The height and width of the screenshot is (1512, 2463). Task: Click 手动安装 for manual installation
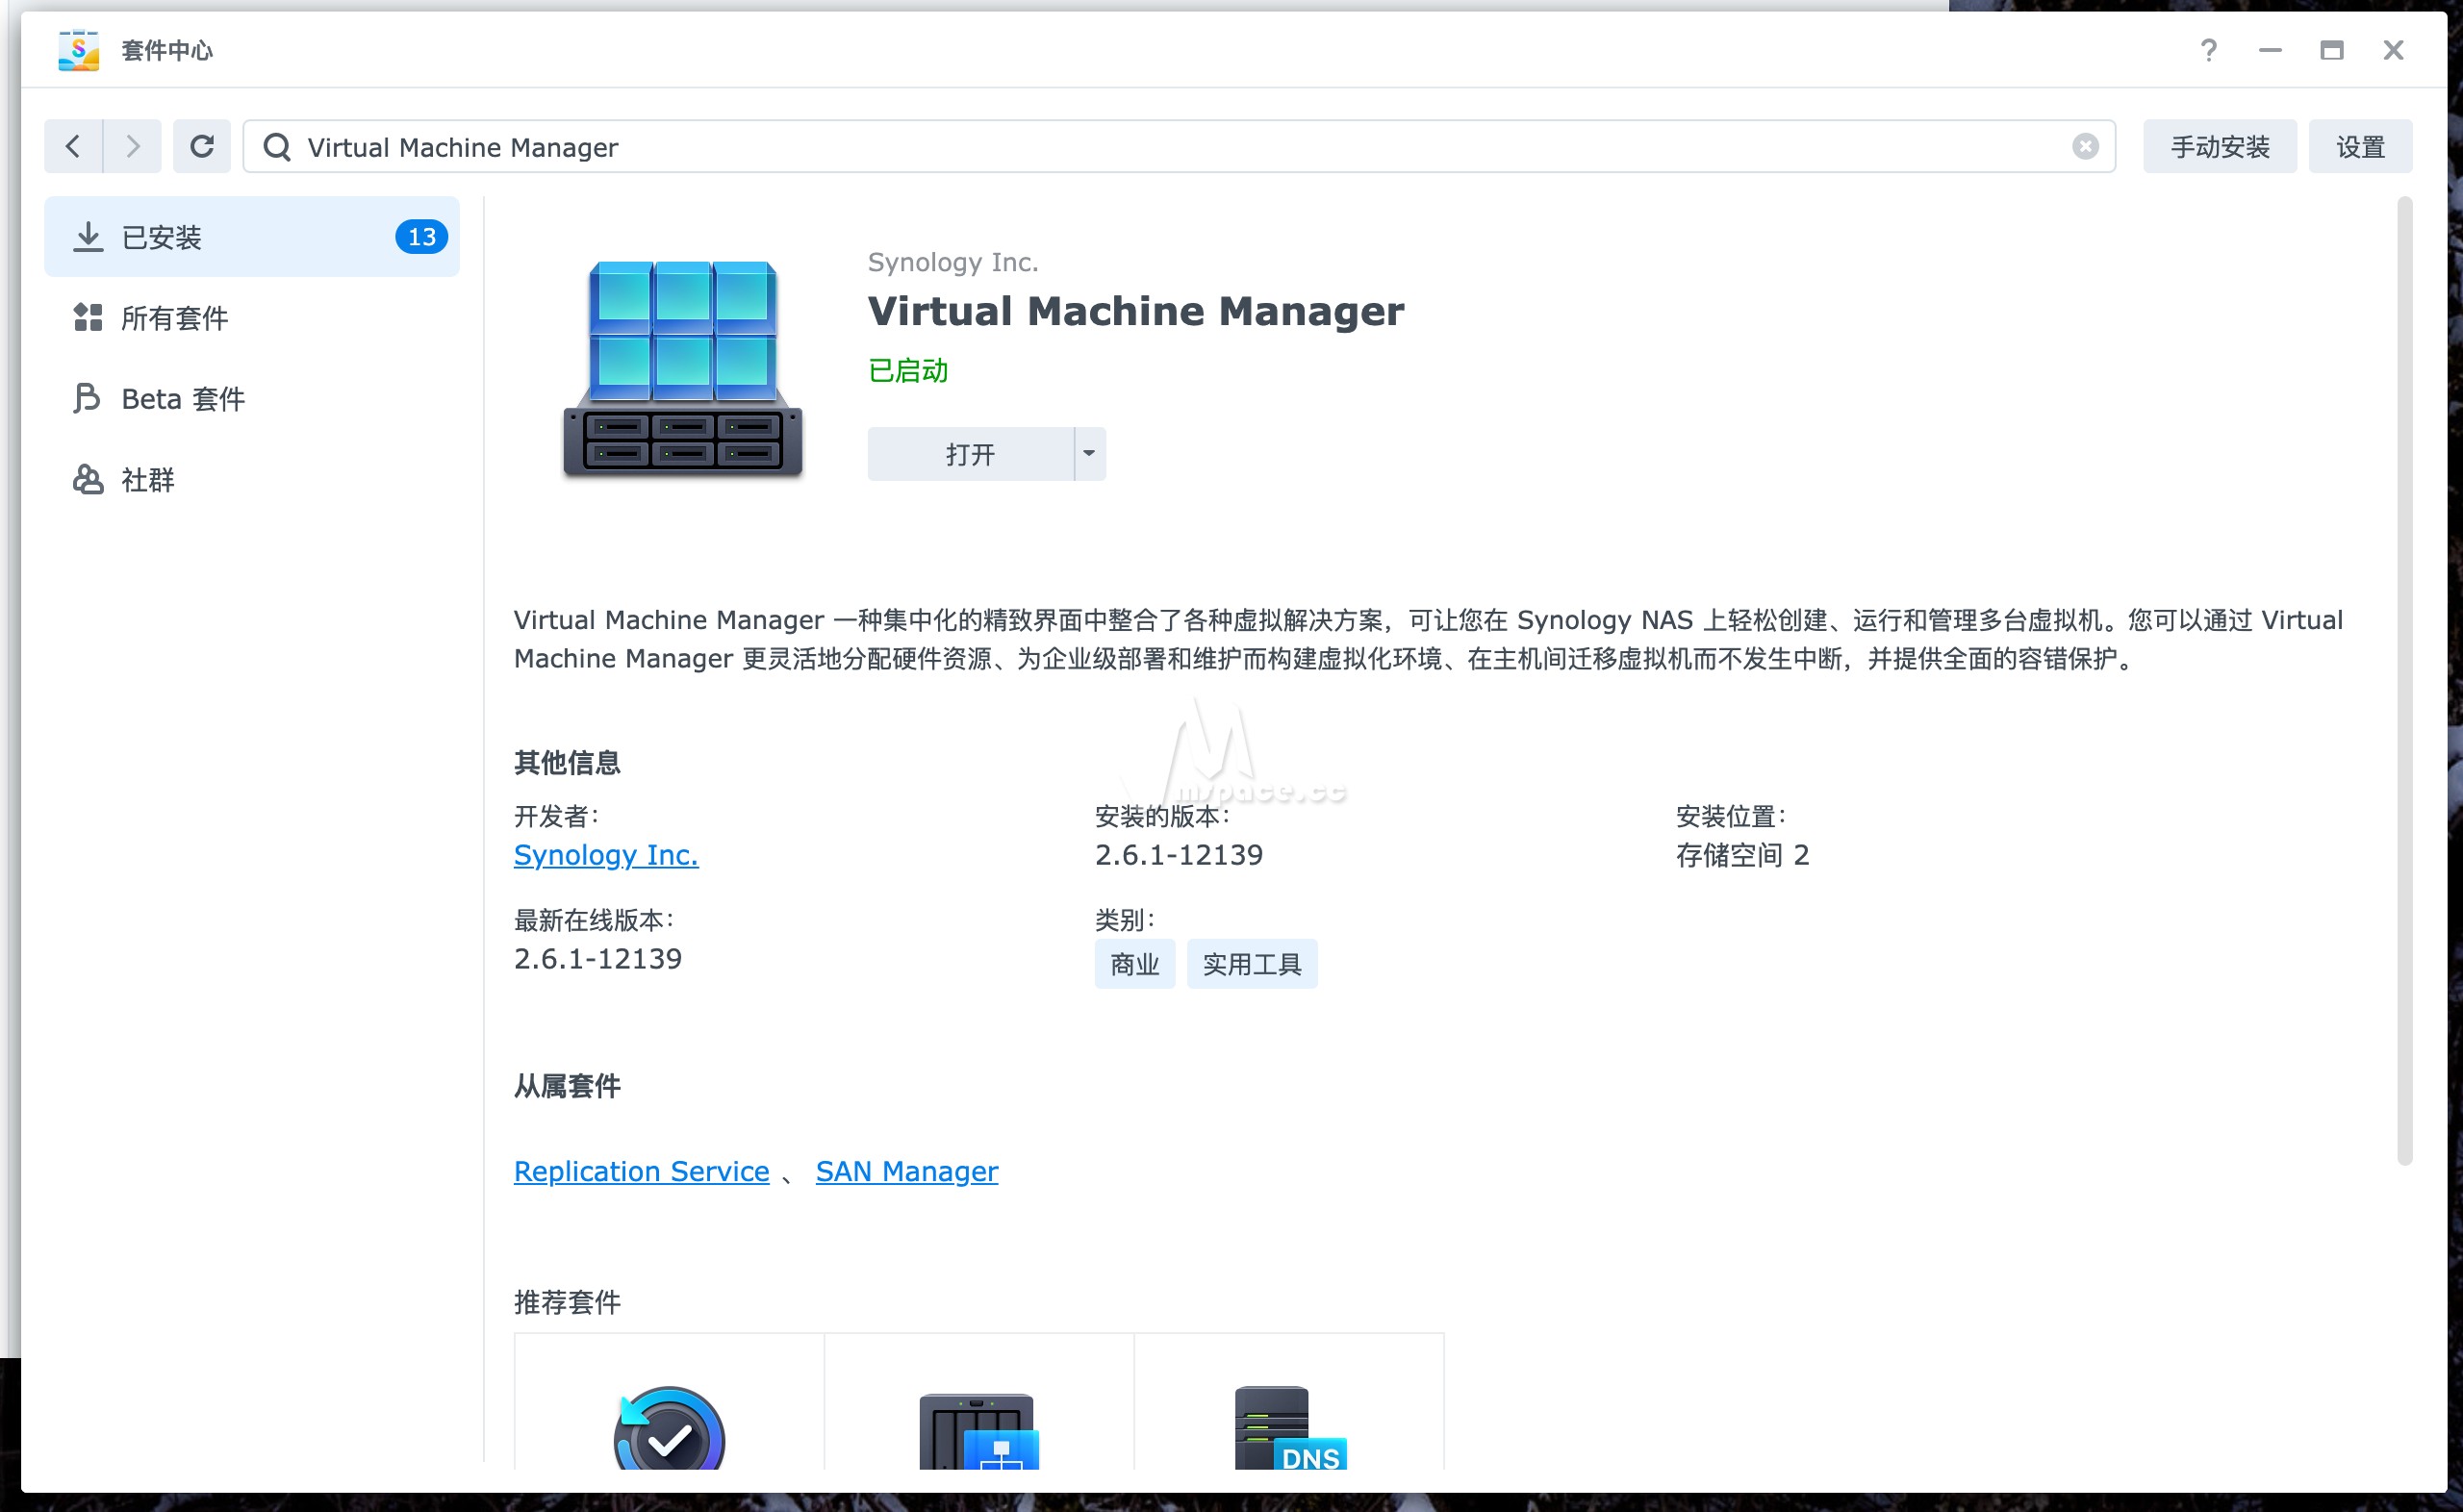[x=2219, y=146]
